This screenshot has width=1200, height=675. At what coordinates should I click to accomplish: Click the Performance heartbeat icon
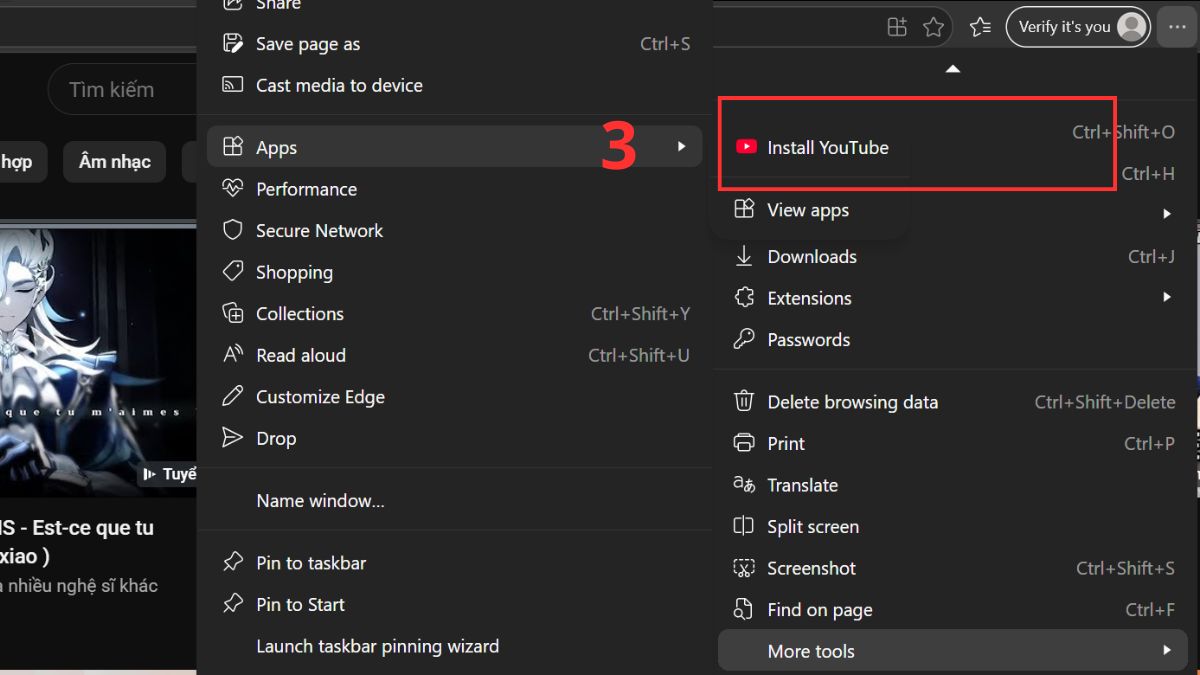(232, 188)
